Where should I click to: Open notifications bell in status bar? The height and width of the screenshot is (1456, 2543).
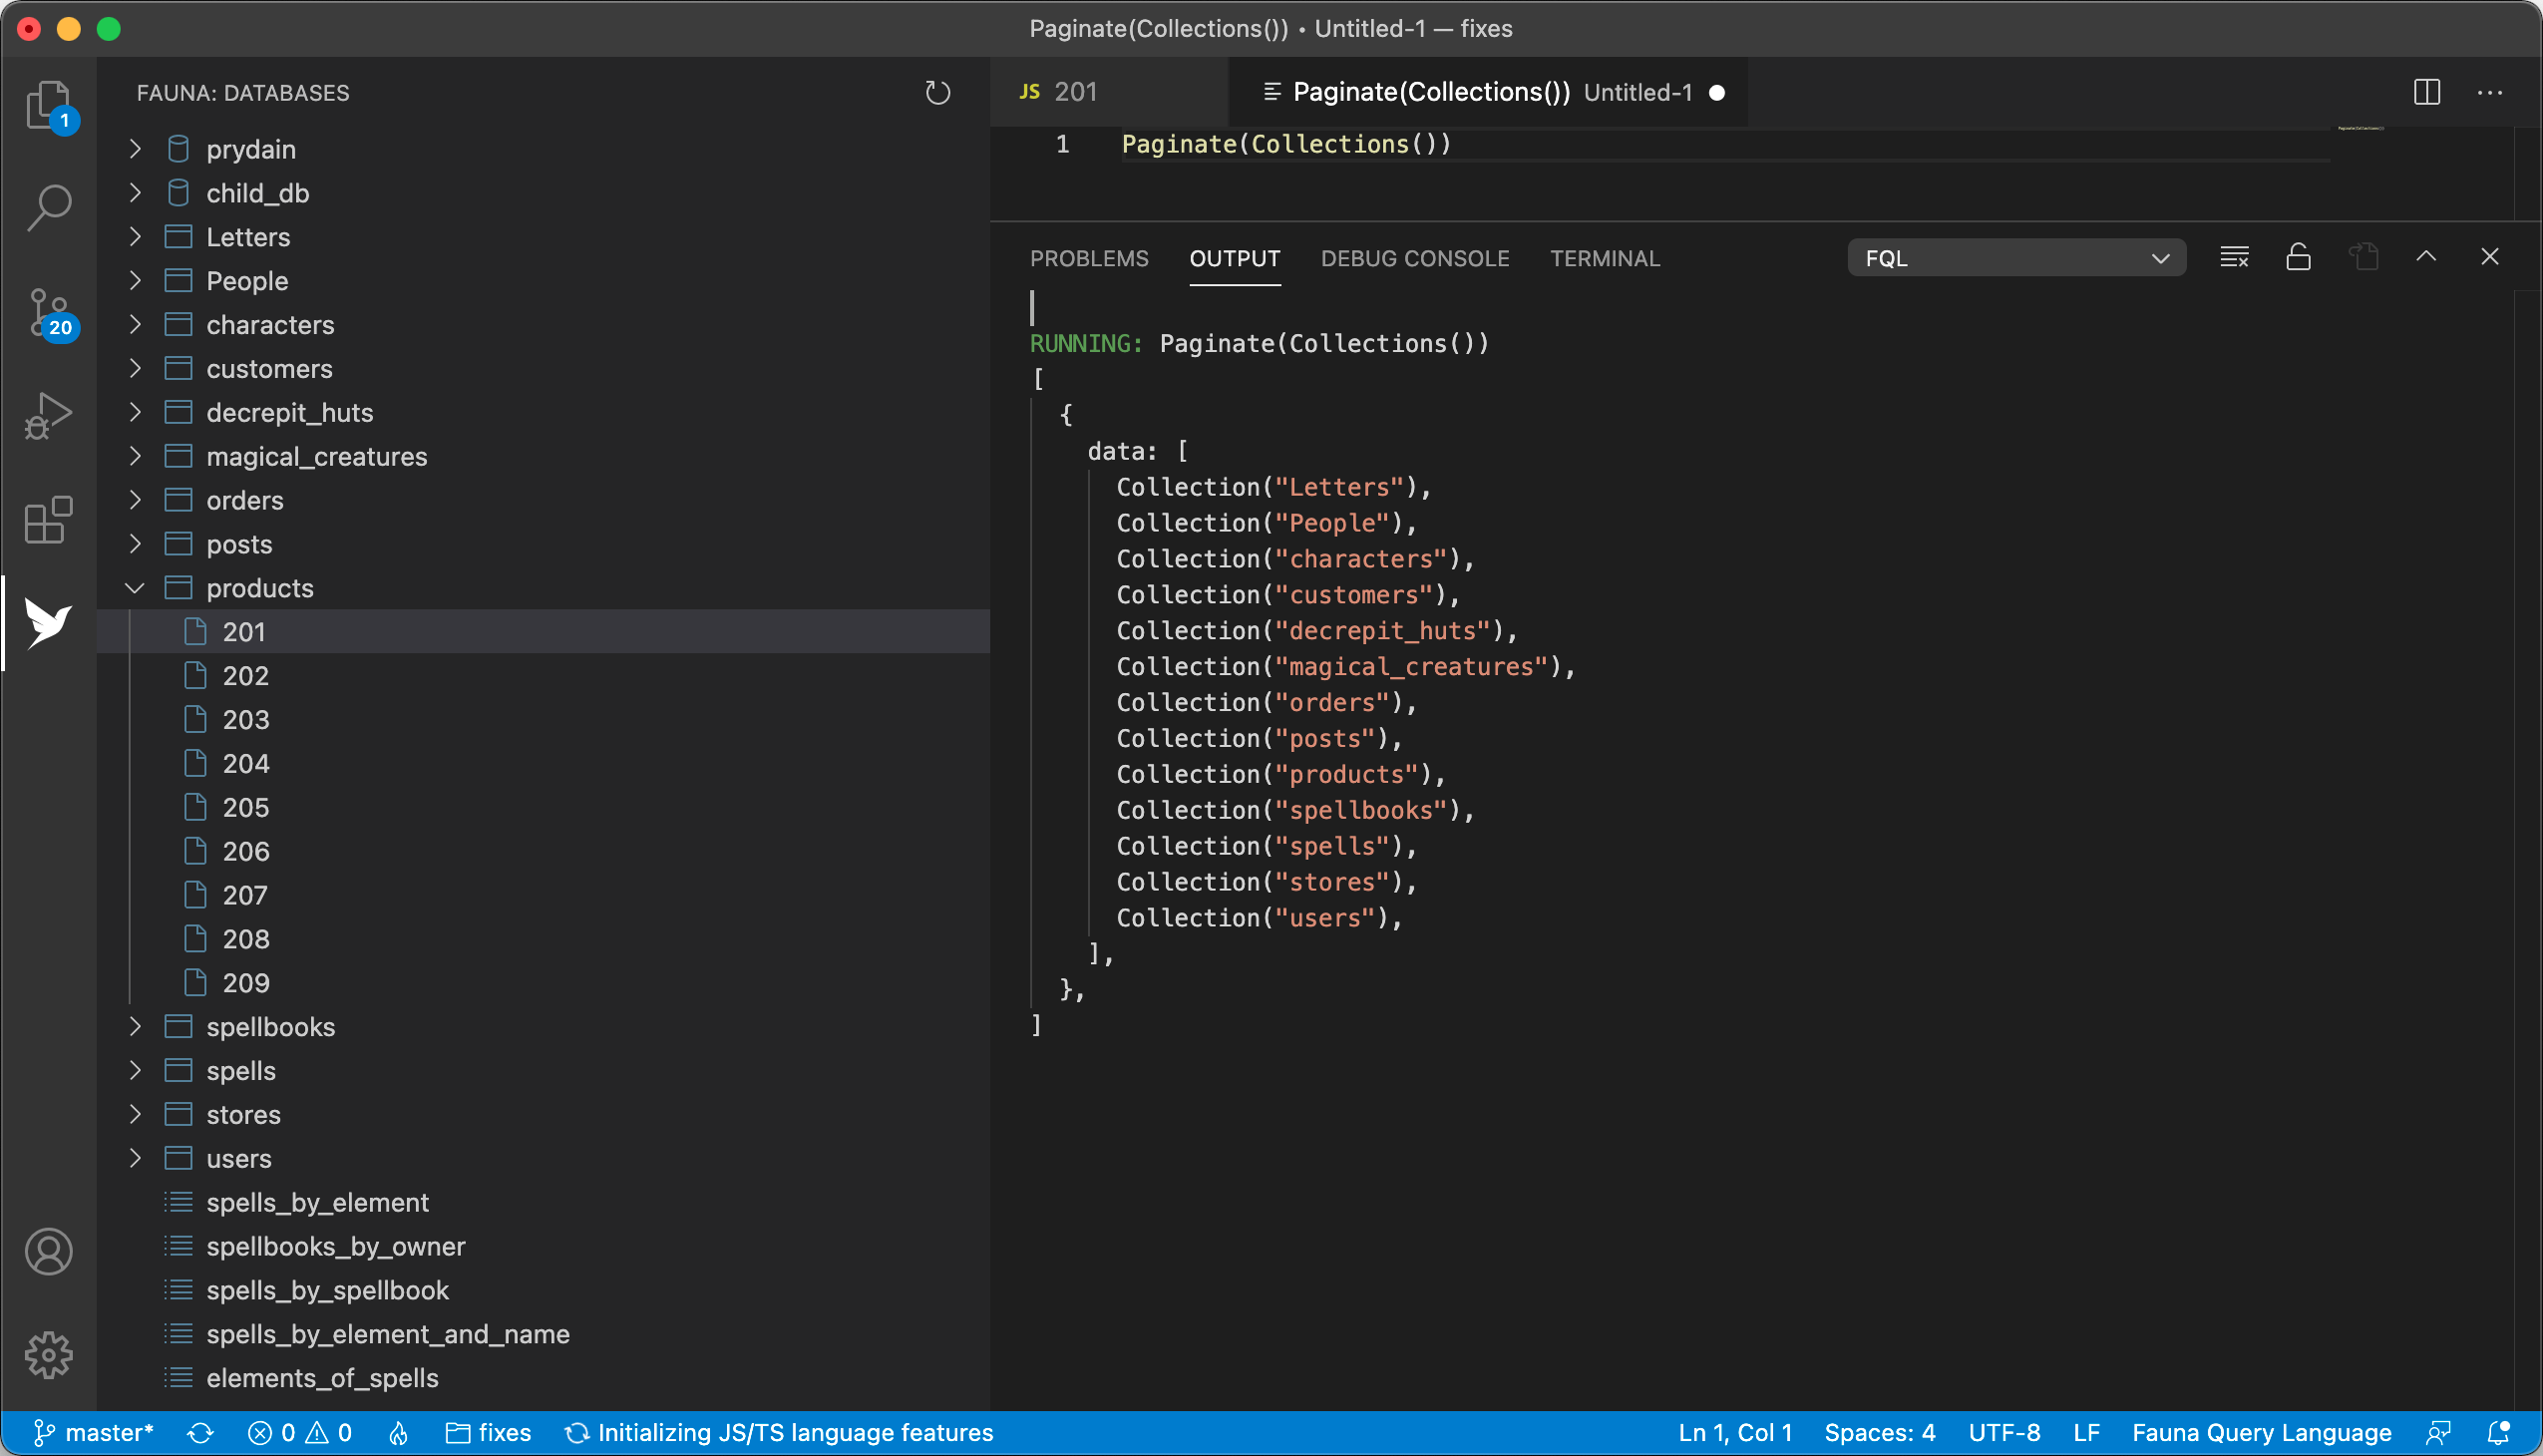[2499, 1433]
